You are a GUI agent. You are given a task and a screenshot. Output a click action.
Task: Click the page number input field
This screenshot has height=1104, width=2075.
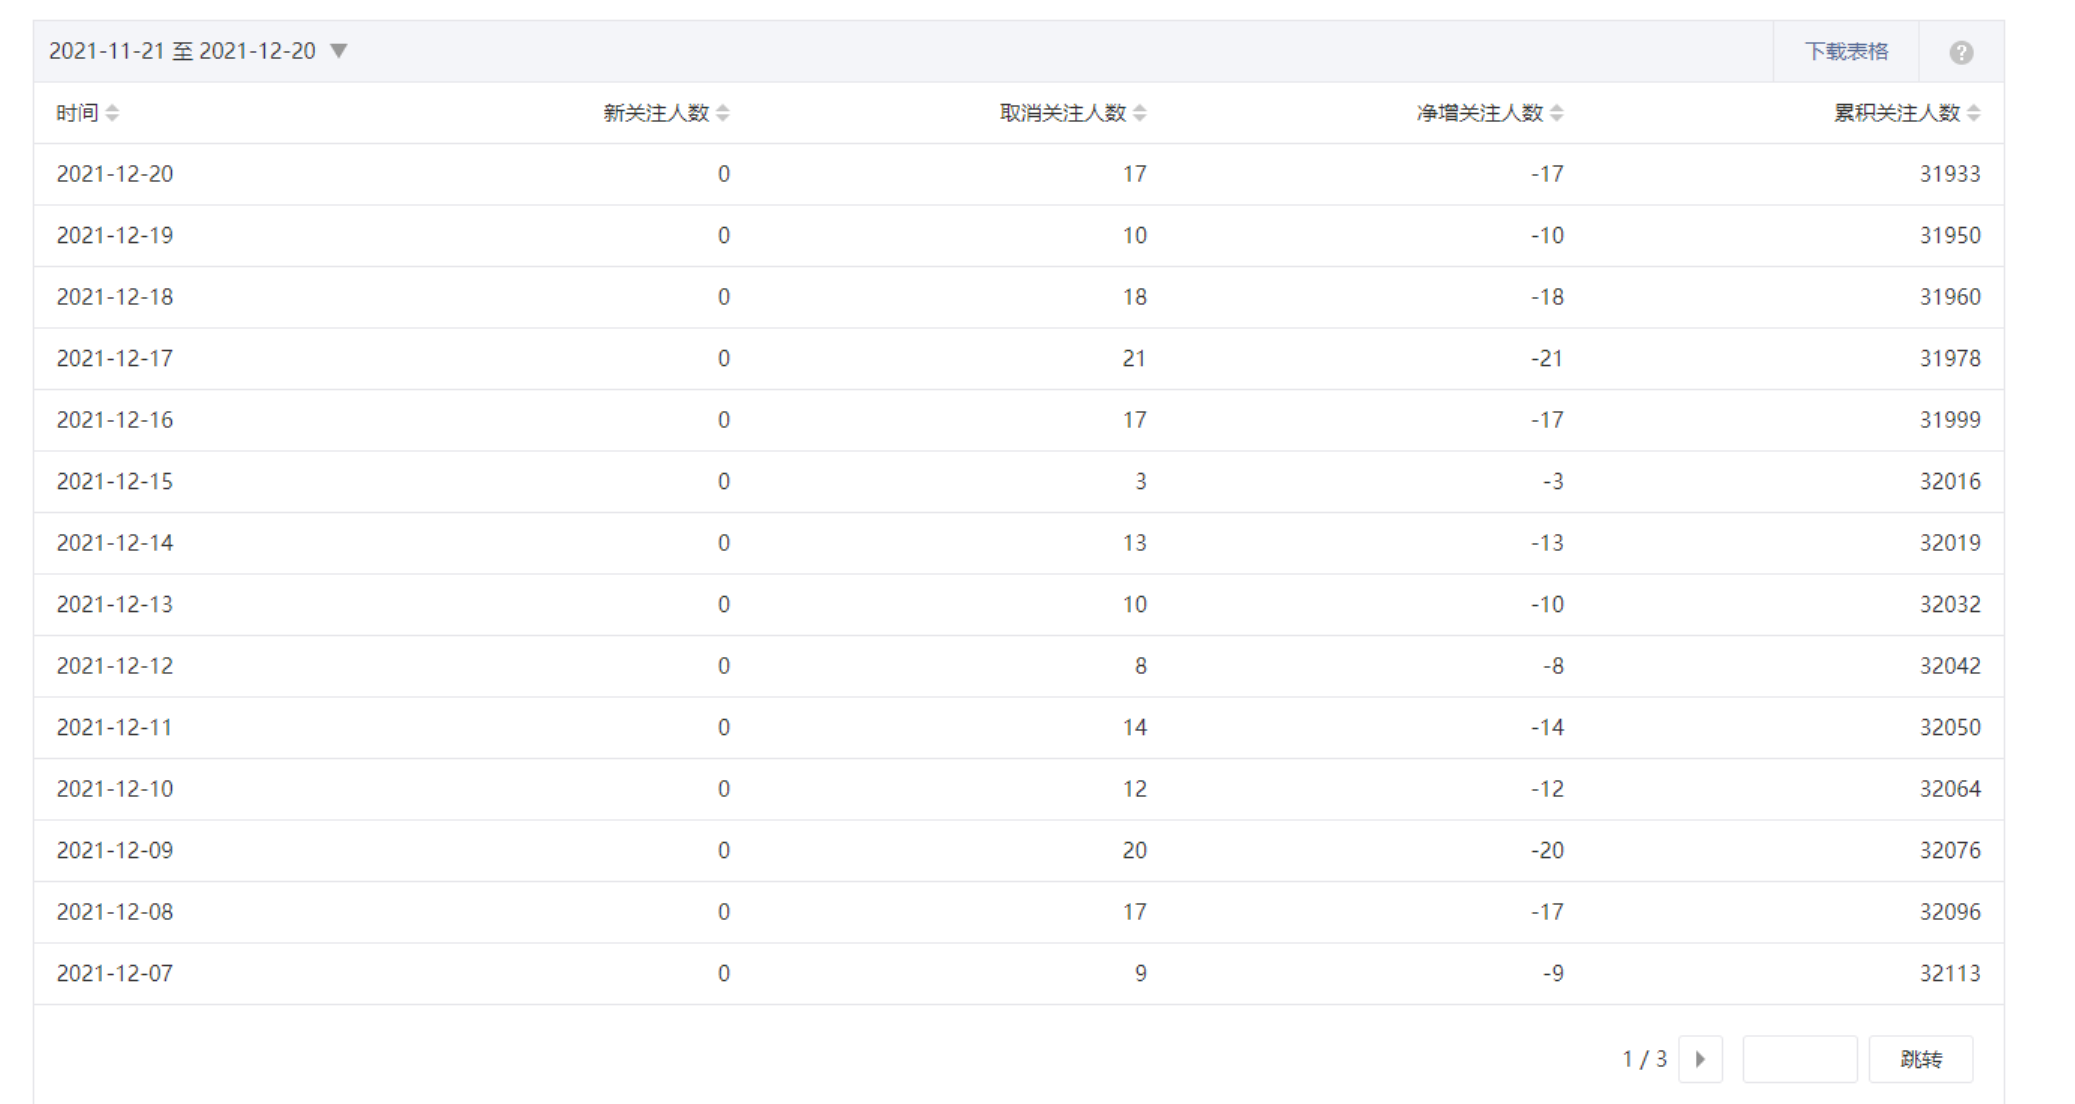point(1799,1059)
